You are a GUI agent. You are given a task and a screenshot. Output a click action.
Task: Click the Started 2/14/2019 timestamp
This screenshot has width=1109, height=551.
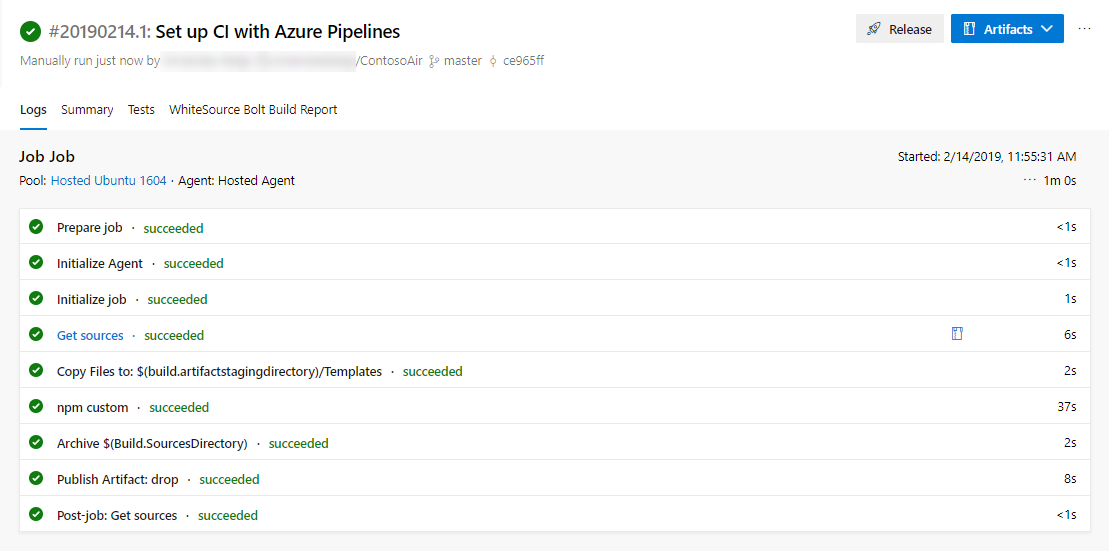pyautogui.click(x=987, y=156)
